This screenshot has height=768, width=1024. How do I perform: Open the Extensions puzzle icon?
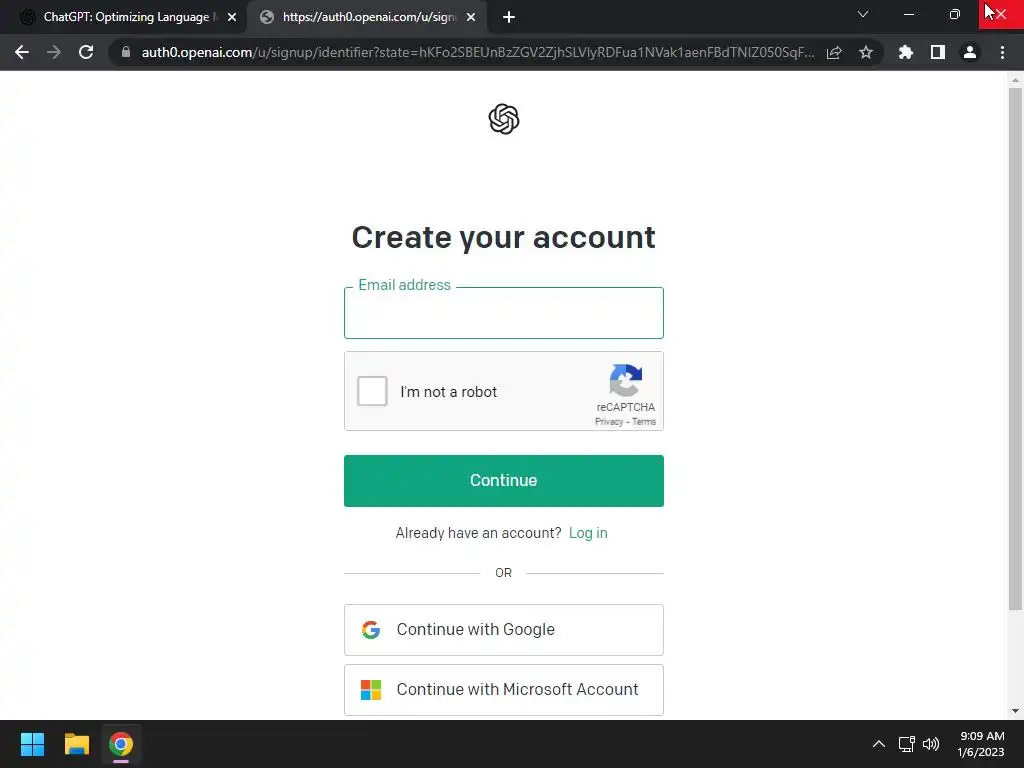click(x=906, y=52)
